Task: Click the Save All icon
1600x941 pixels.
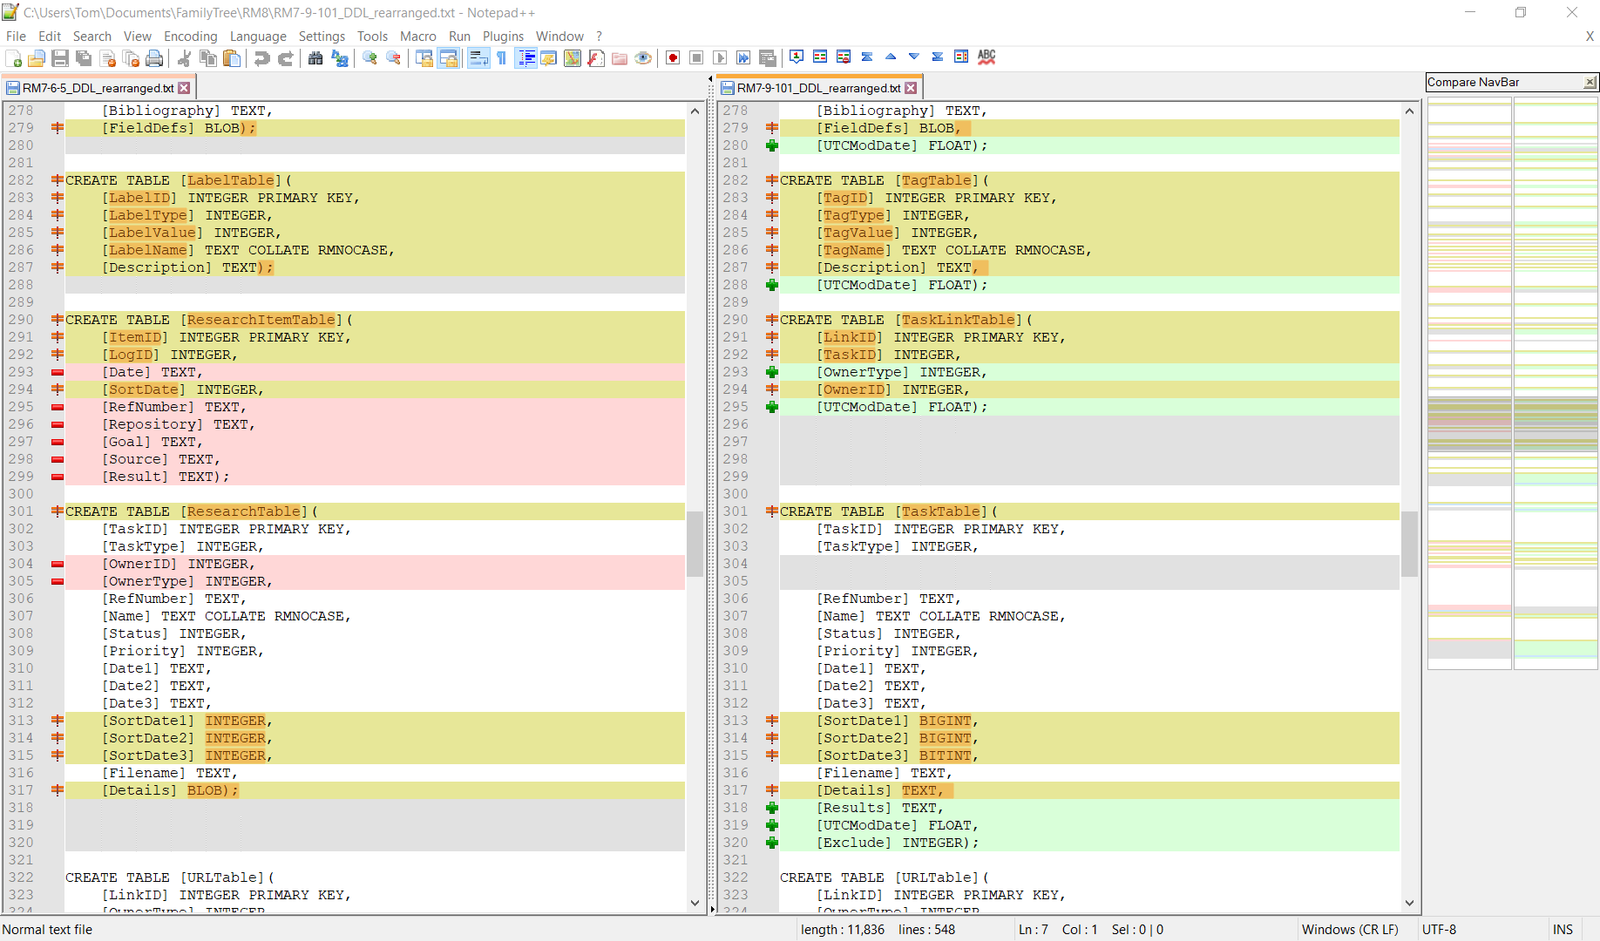Action: pos(83,58)
